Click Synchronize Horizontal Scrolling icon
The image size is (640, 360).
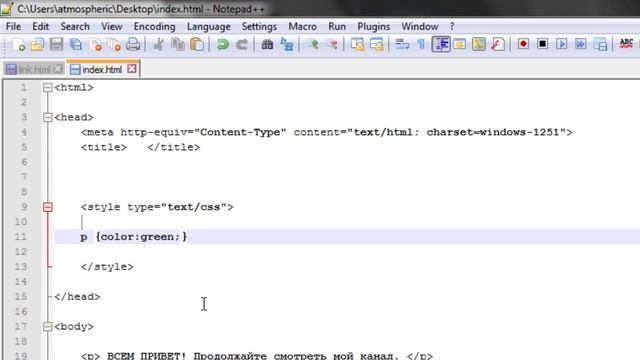[377, 44]
